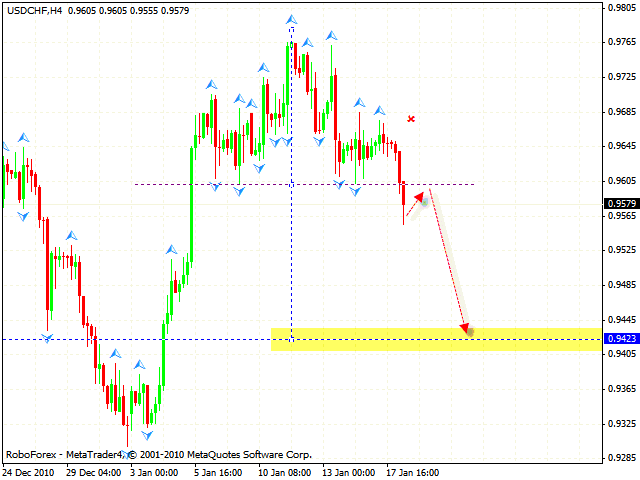Click the red X marker near 0.9685
This screenshot has height=480, width=640.
click(x=411, y=119)
